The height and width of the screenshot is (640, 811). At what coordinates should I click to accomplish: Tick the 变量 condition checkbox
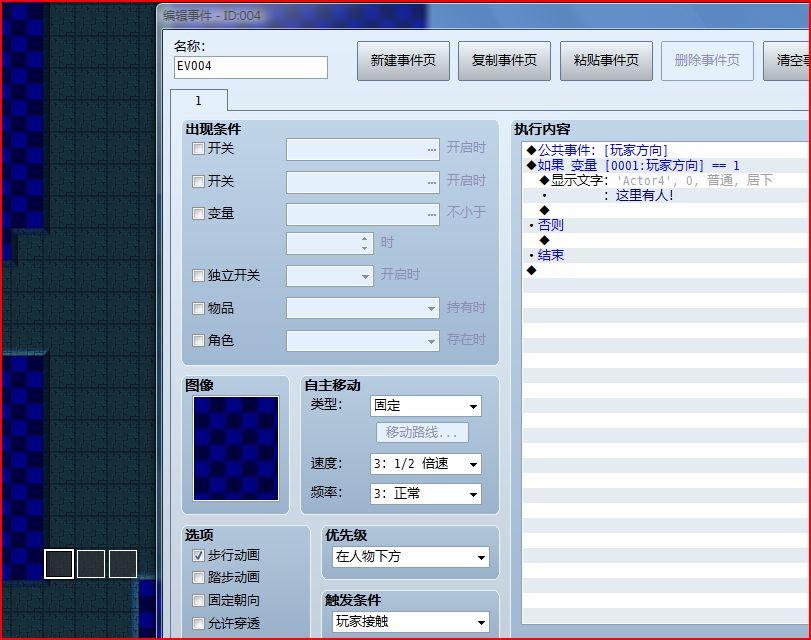(x=198, y=214)
